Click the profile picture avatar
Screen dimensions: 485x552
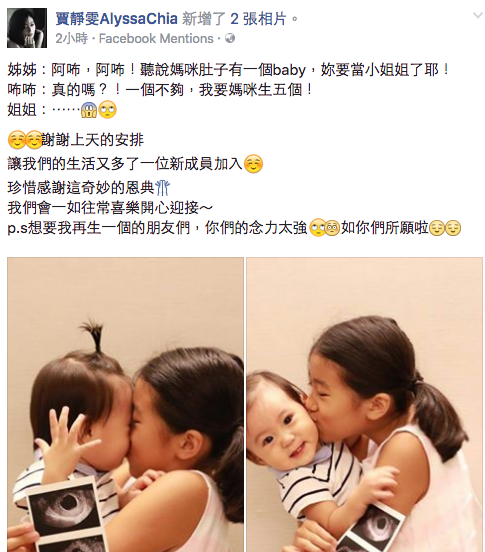click(x=27, y=28)
